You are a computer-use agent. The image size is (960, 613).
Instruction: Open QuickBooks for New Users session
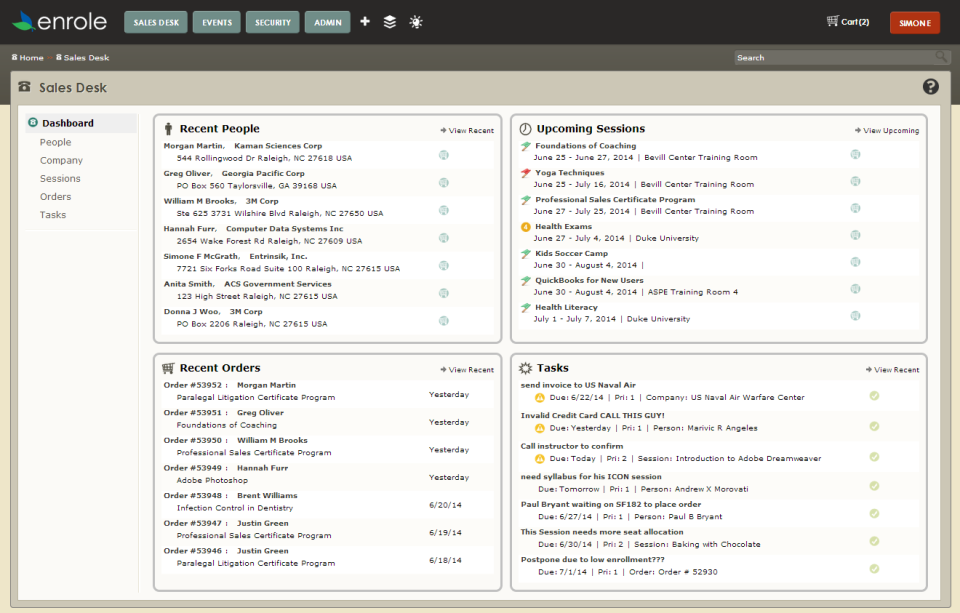click(590, 280)
